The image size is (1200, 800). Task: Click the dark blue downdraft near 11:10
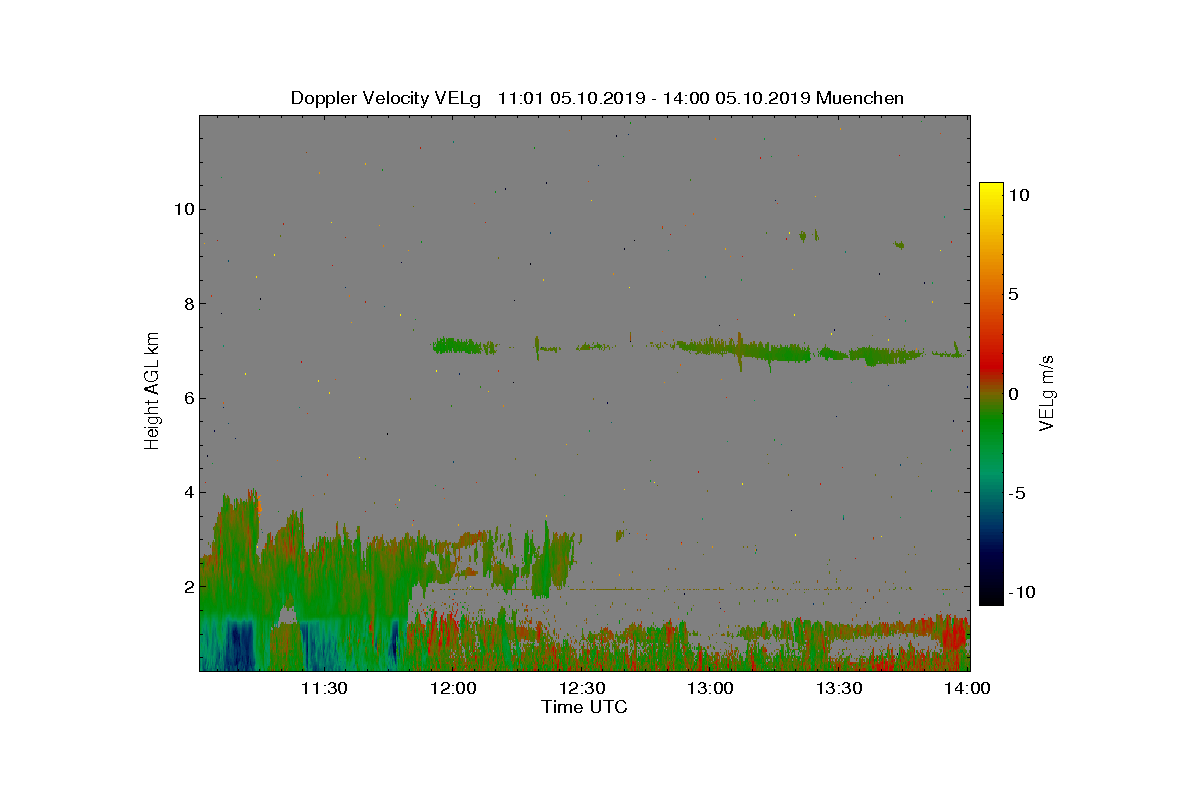point(238,645)
